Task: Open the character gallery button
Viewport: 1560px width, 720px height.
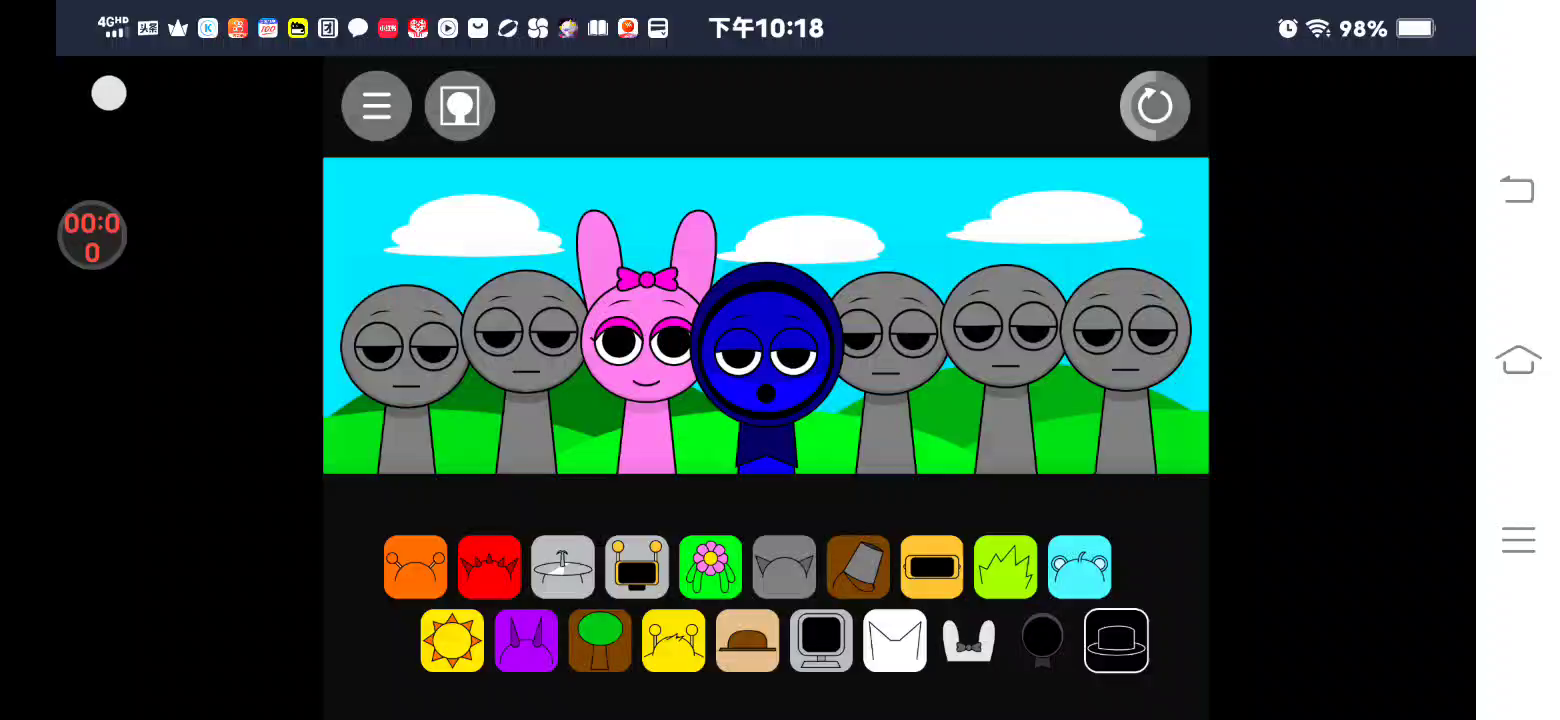Action: [x=460, y=106]
